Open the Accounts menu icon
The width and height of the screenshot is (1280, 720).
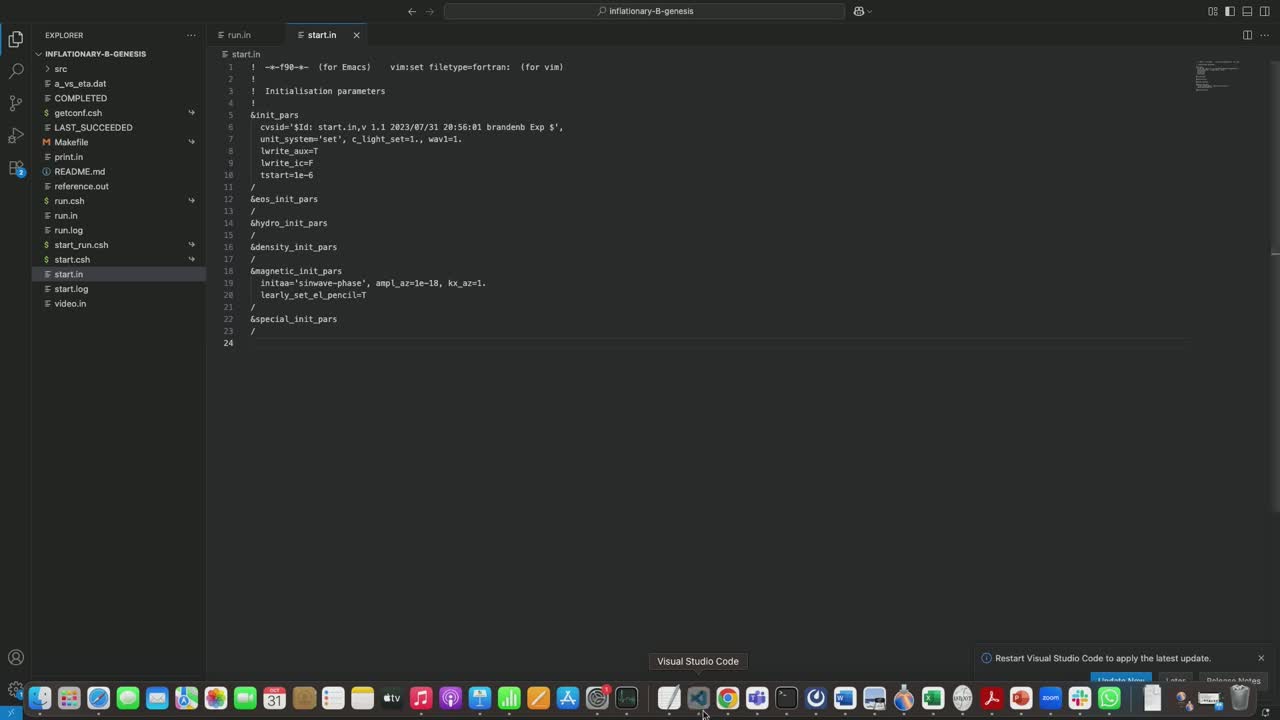pyautogui.click(x=16, y=658)
